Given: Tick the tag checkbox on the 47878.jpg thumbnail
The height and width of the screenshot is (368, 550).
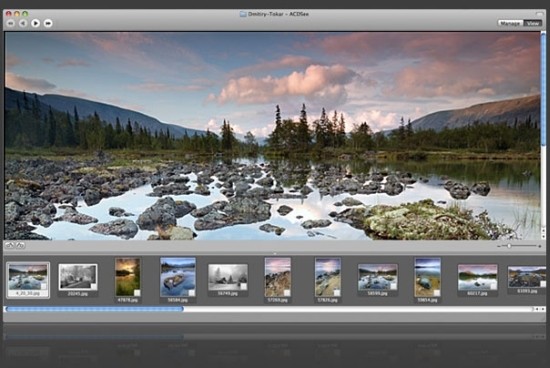Looking at the screenshot, I should coord(137,293).
